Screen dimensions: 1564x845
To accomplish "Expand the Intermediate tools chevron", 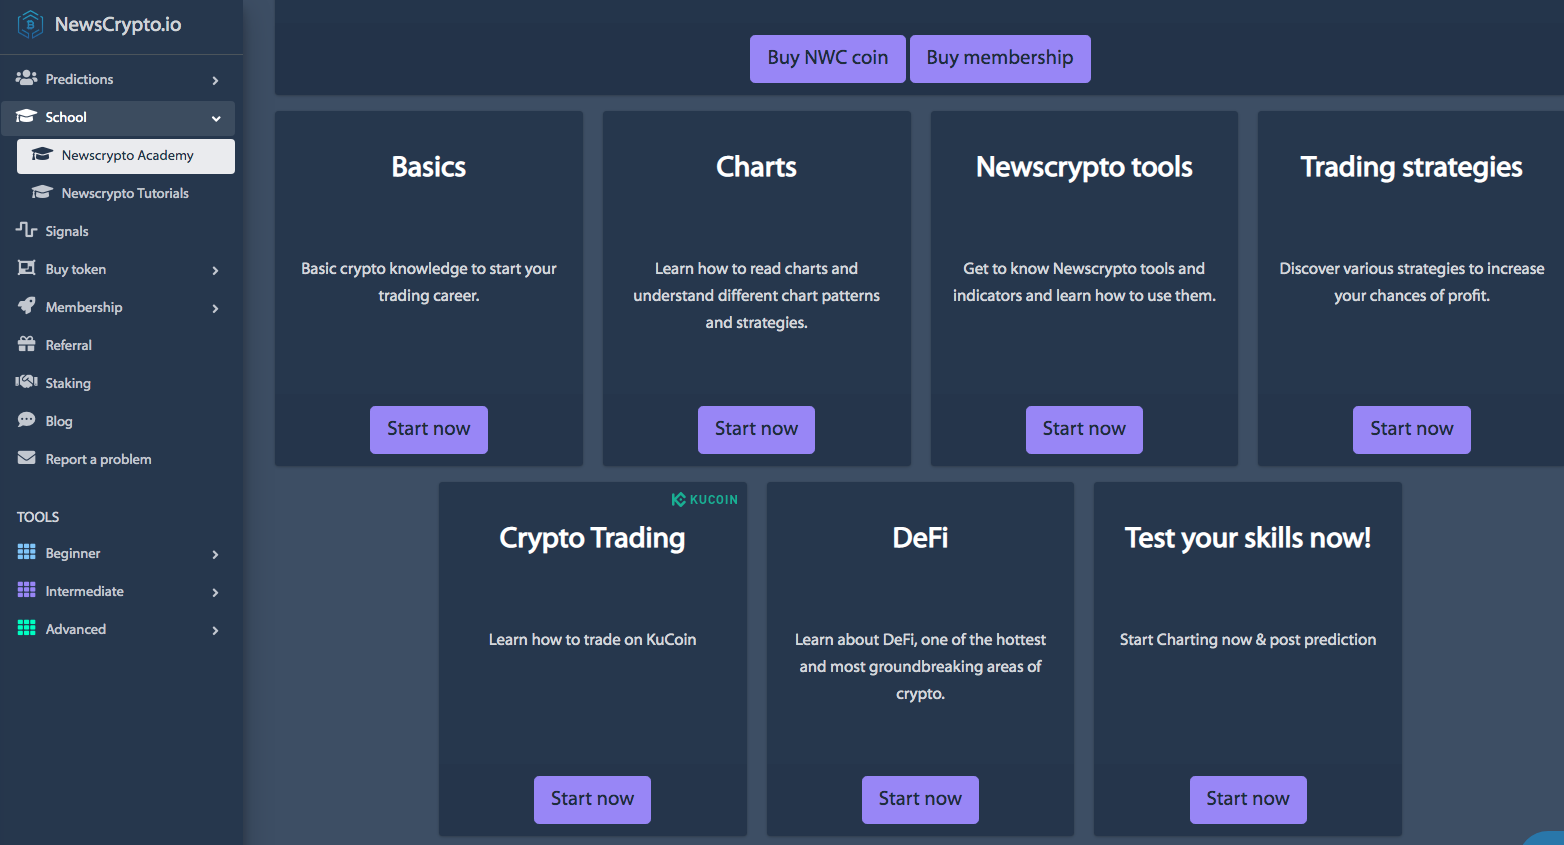I will click(x=215, y=592).
